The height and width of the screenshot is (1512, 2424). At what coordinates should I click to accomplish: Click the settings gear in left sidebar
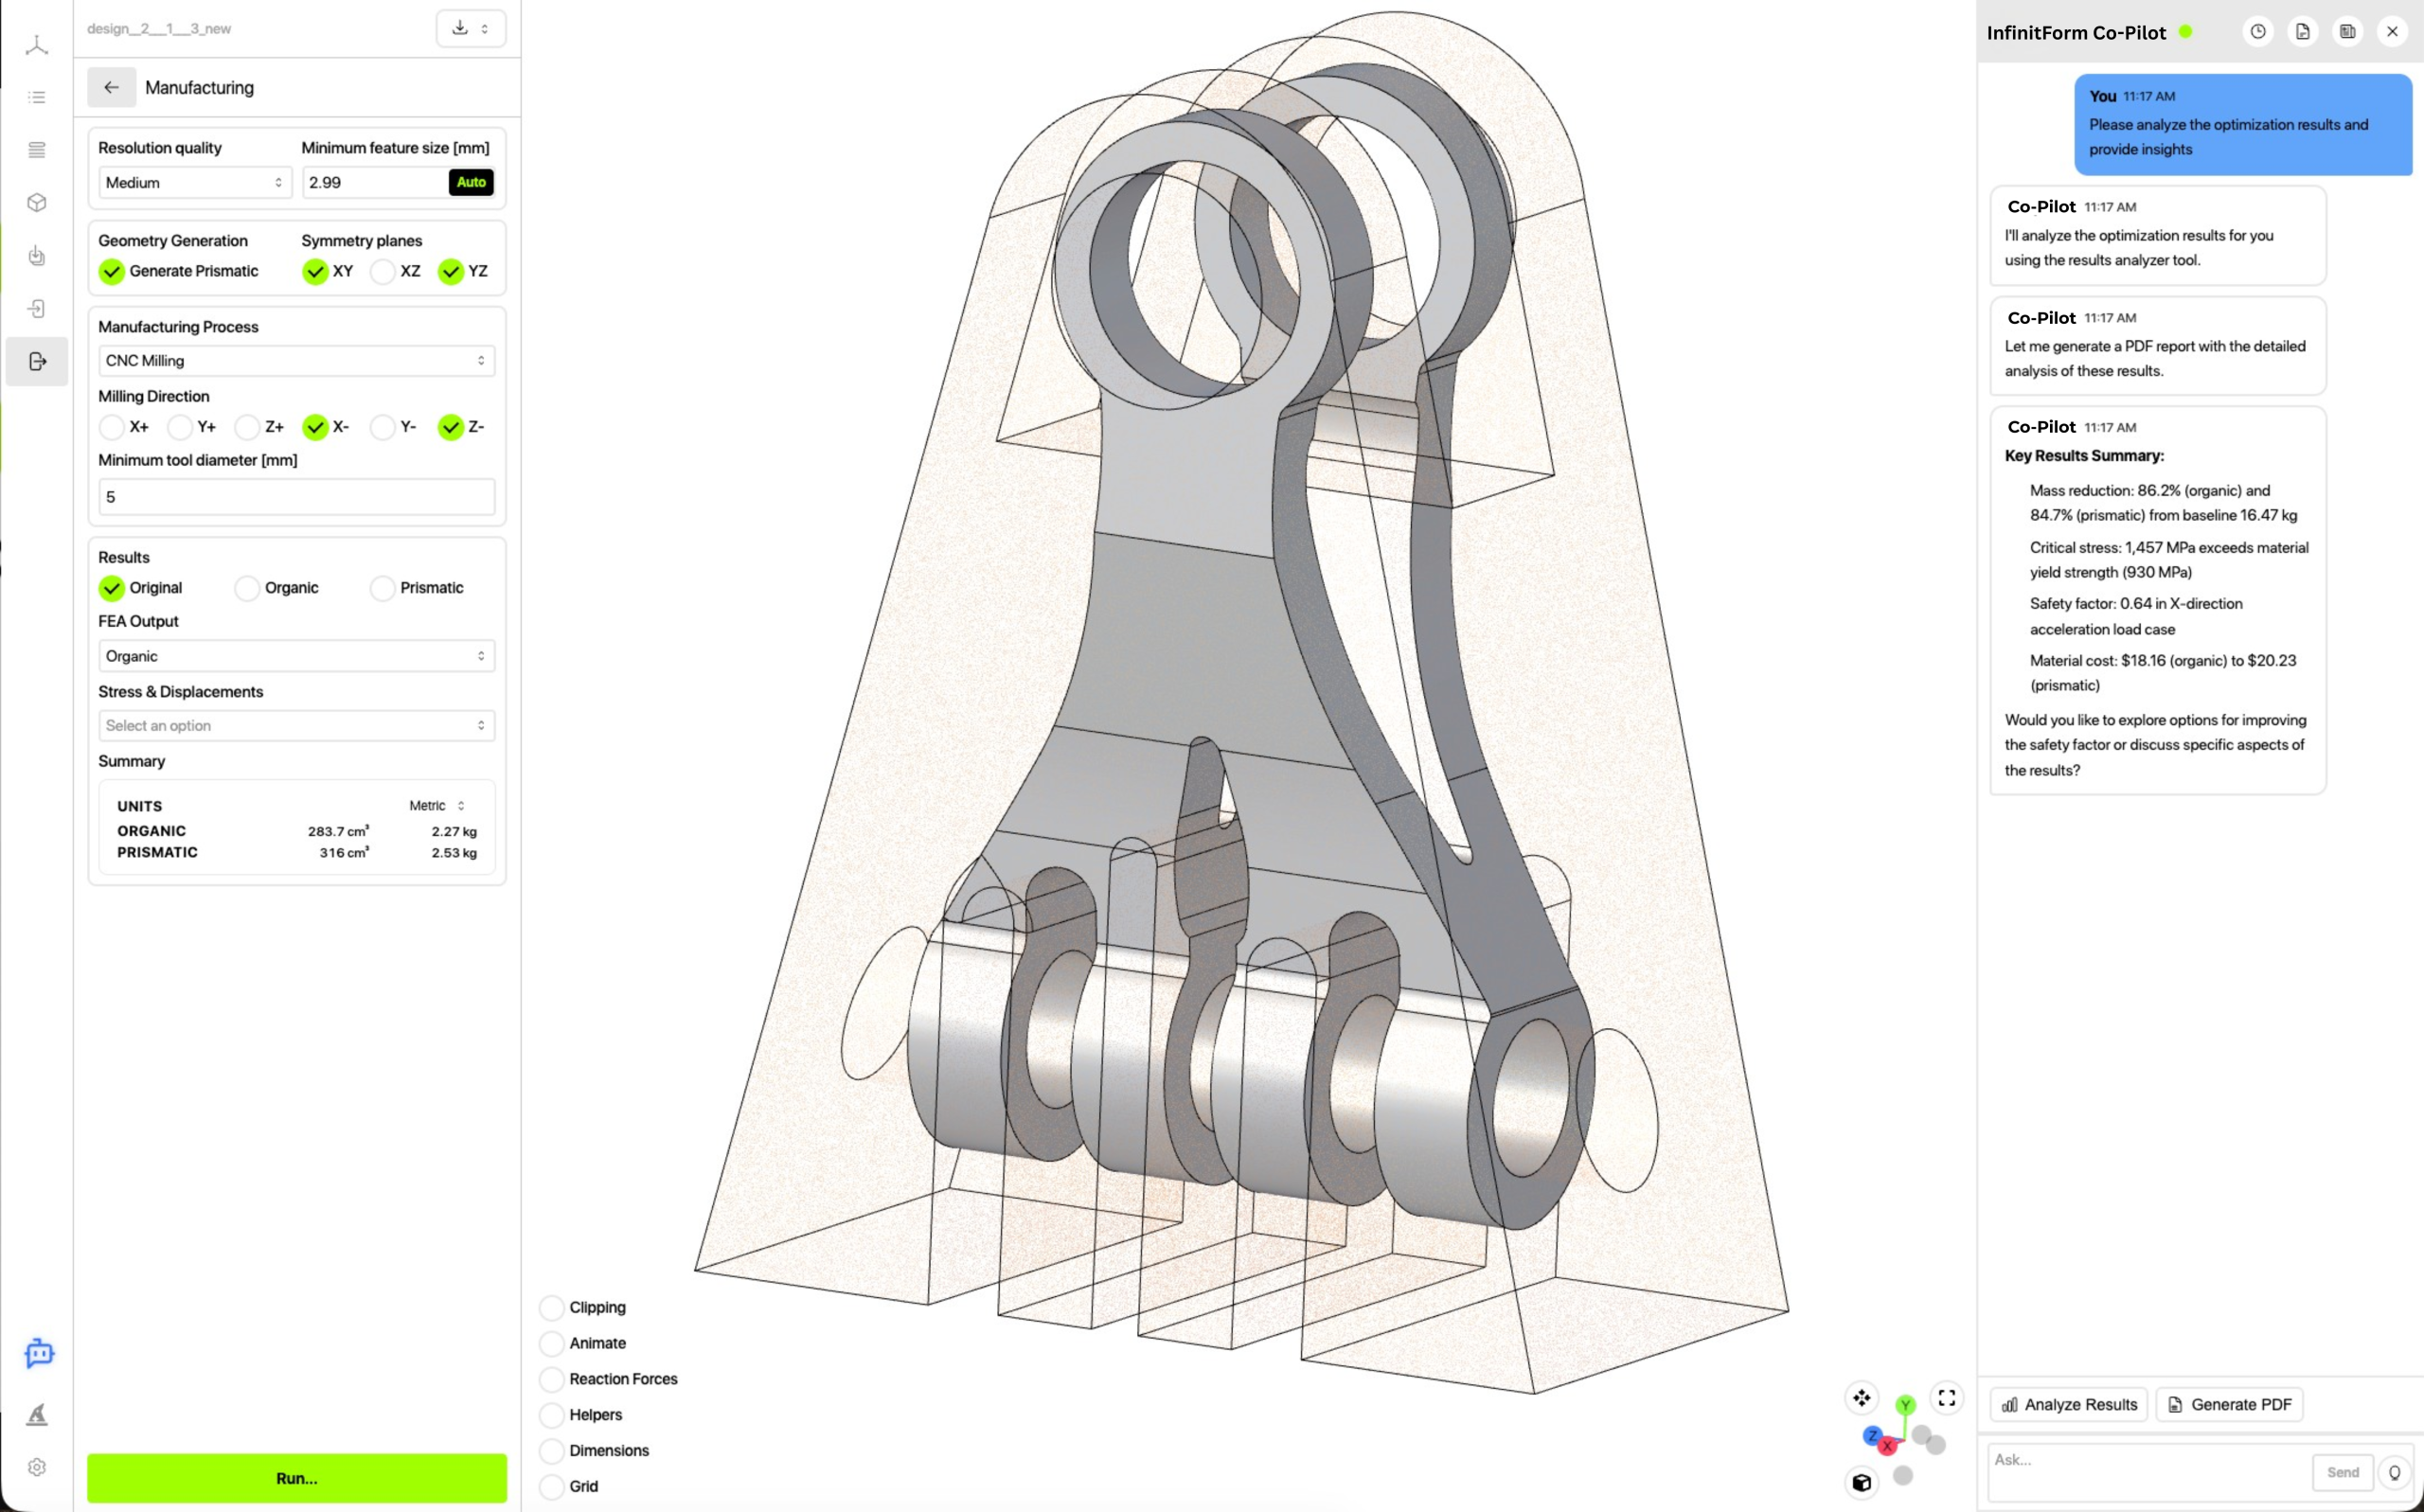pos(37,1467)
